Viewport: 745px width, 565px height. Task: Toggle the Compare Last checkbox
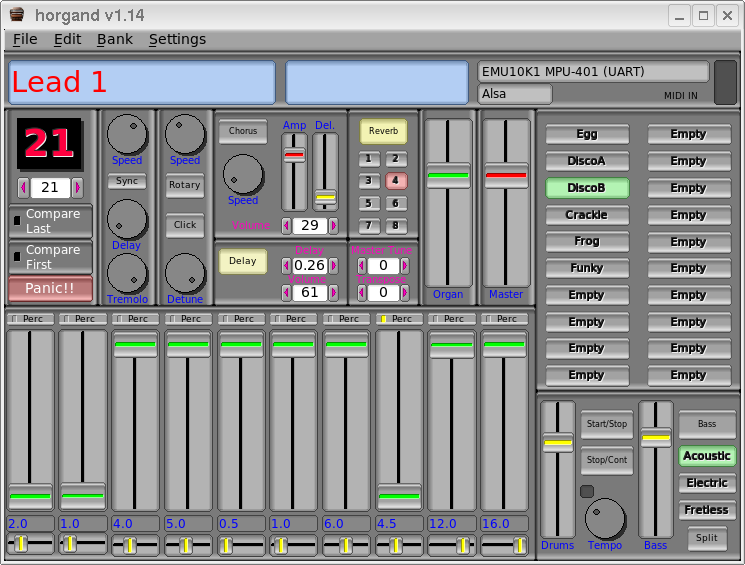[17, 221]
